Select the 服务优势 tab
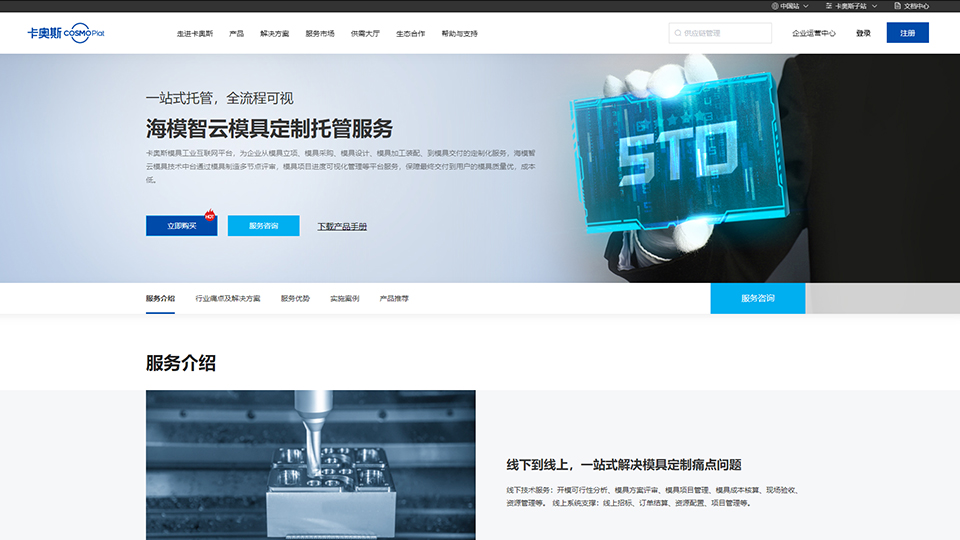The width and height of the screenshot is (960, 540). [x=295, y=299]
